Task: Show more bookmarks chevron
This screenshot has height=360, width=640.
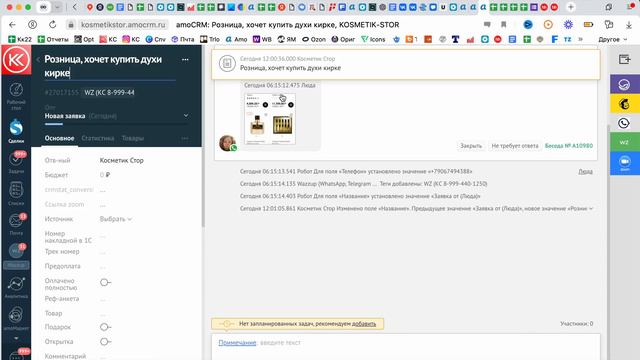Action: (580, 40)
